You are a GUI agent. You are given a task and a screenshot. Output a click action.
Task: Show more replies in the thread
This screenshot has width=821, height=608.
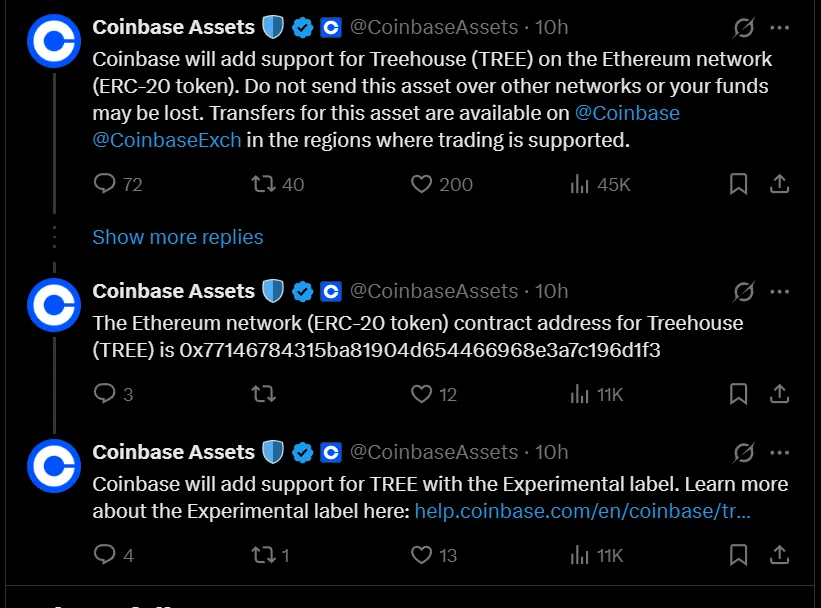pos(177,237)
